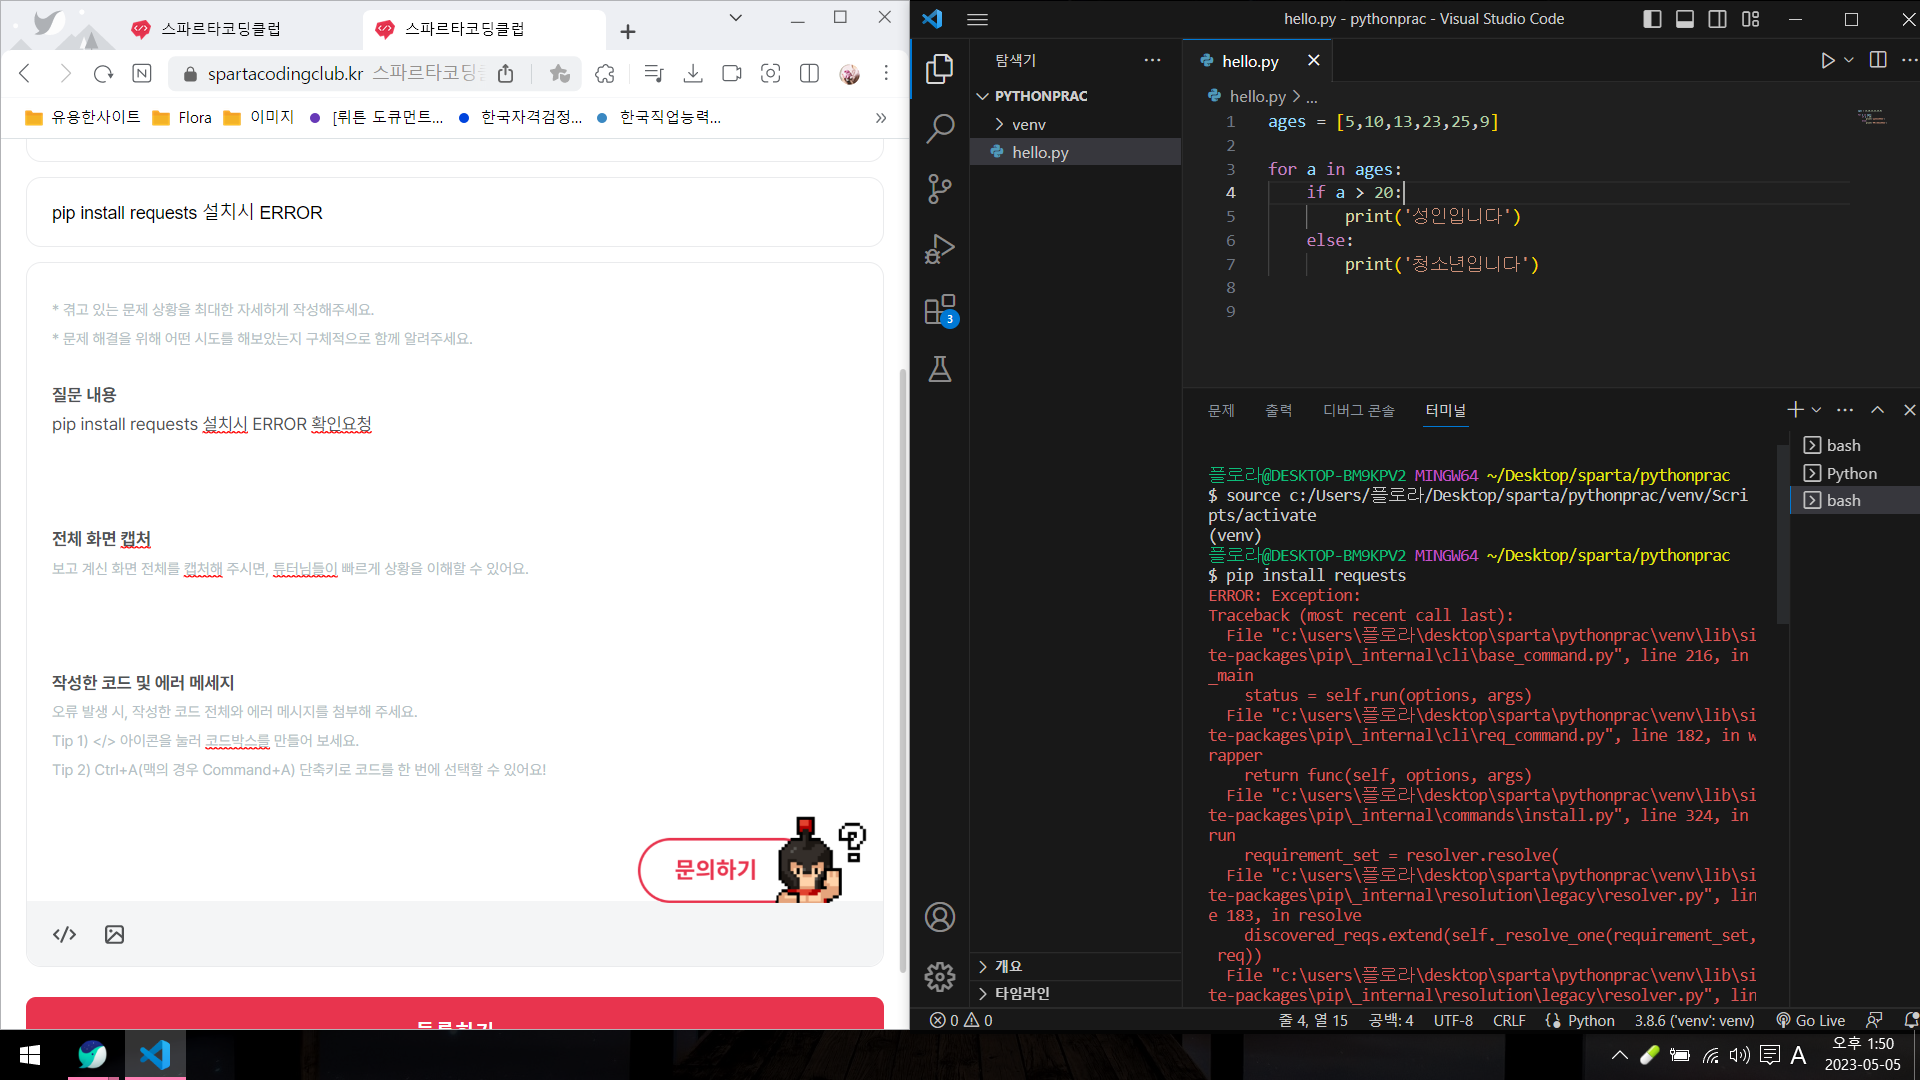1920x1080 pixels.
Task: Insert a code block with the </> icon
Action: click(x=65, y=935)
